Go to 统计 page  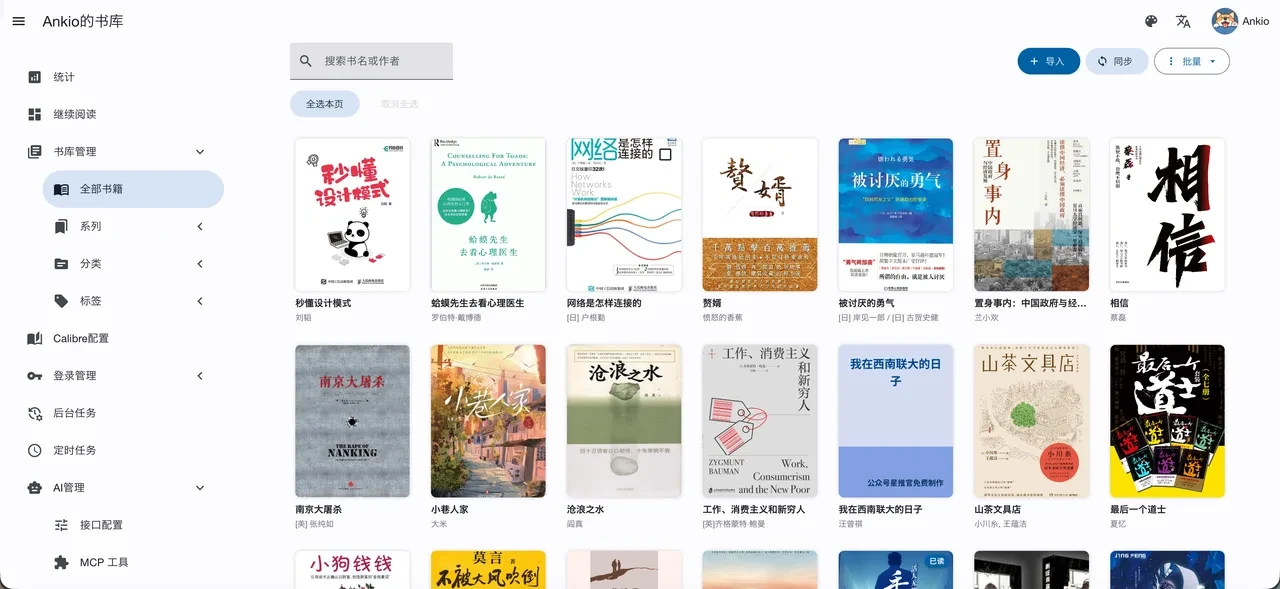pos(64,77)
